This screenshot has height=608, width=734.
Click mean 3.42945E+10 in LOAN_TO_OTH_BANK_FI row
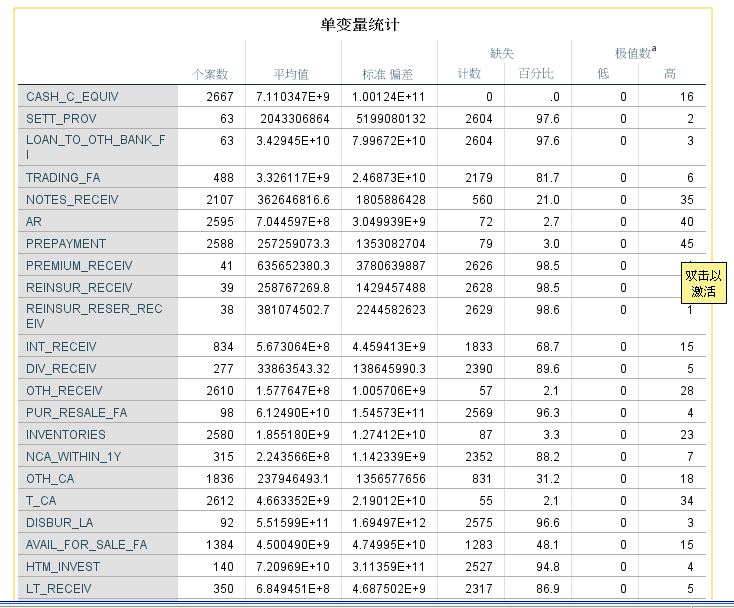pyautogui.click(x=293, y=140)
